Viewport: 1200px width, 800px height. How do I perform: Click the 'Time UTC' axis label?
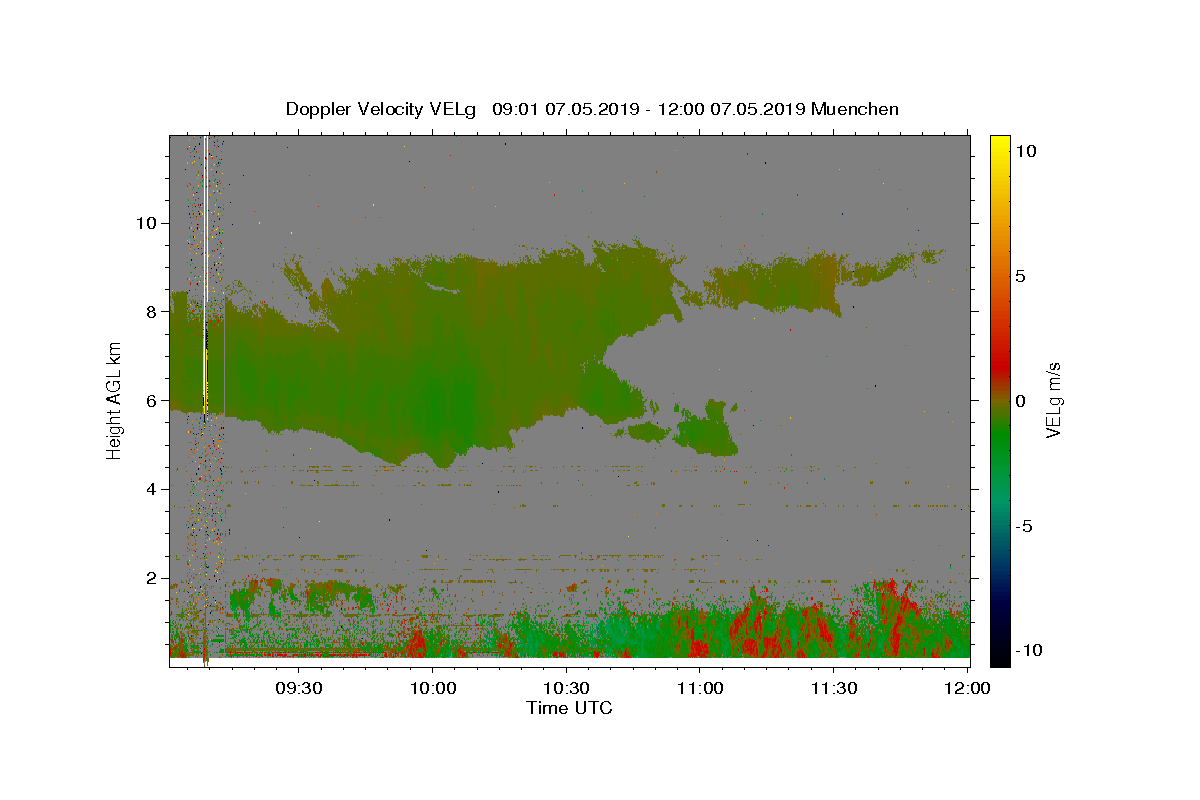tap(569, 708)
